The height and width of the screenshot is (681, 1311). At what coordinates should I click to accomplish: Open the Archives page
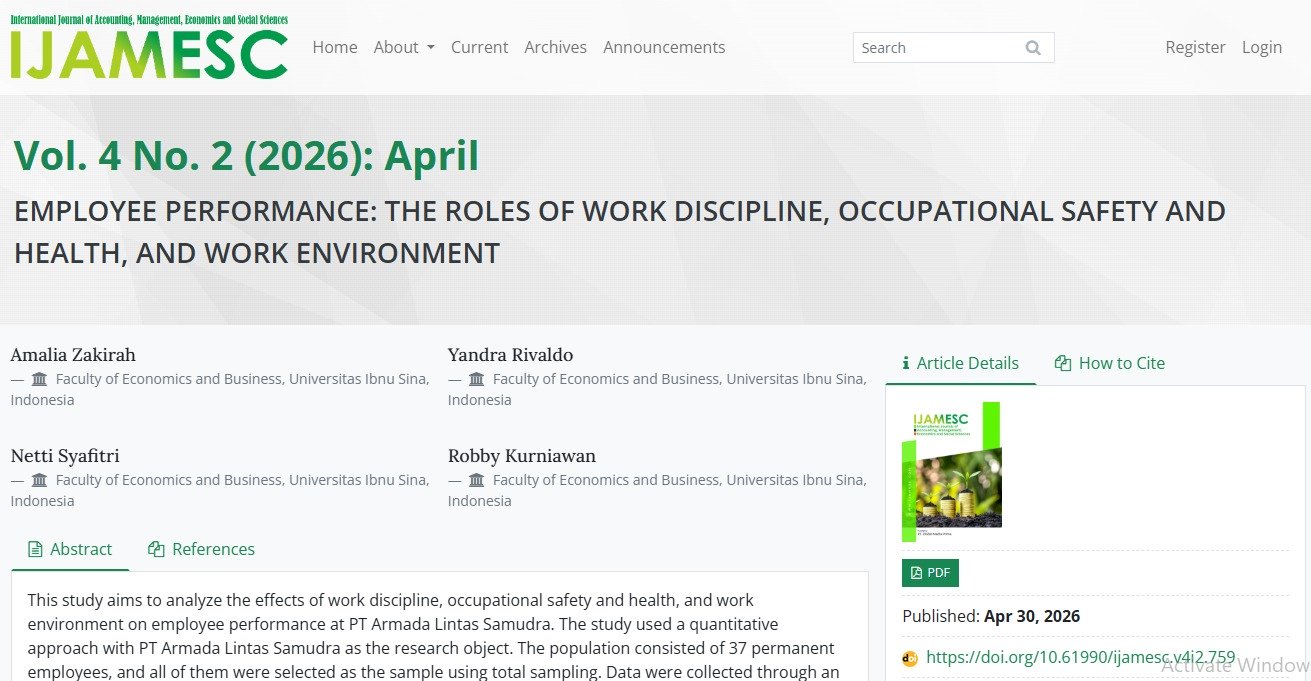click(555, 47)
